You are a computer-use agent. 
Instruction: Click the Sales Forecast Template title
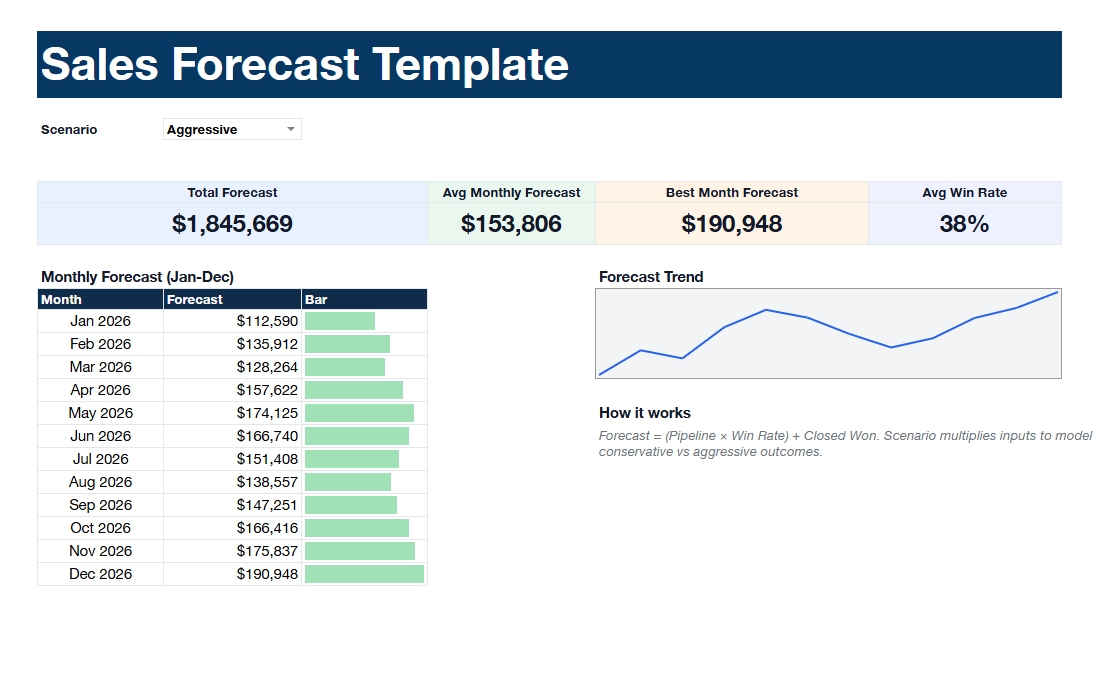[305, 65]
